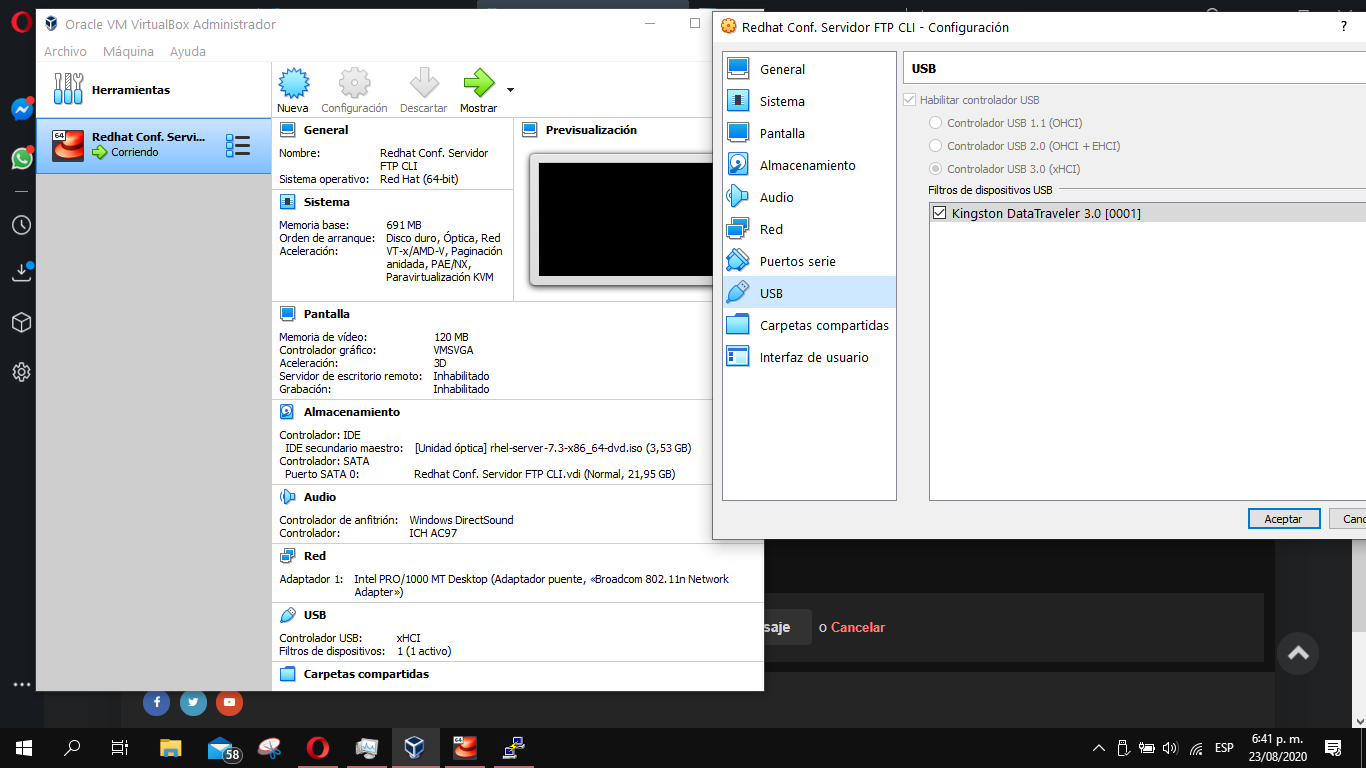Click the VirtualBox cube icon on taskbar

tap(415, 747)
